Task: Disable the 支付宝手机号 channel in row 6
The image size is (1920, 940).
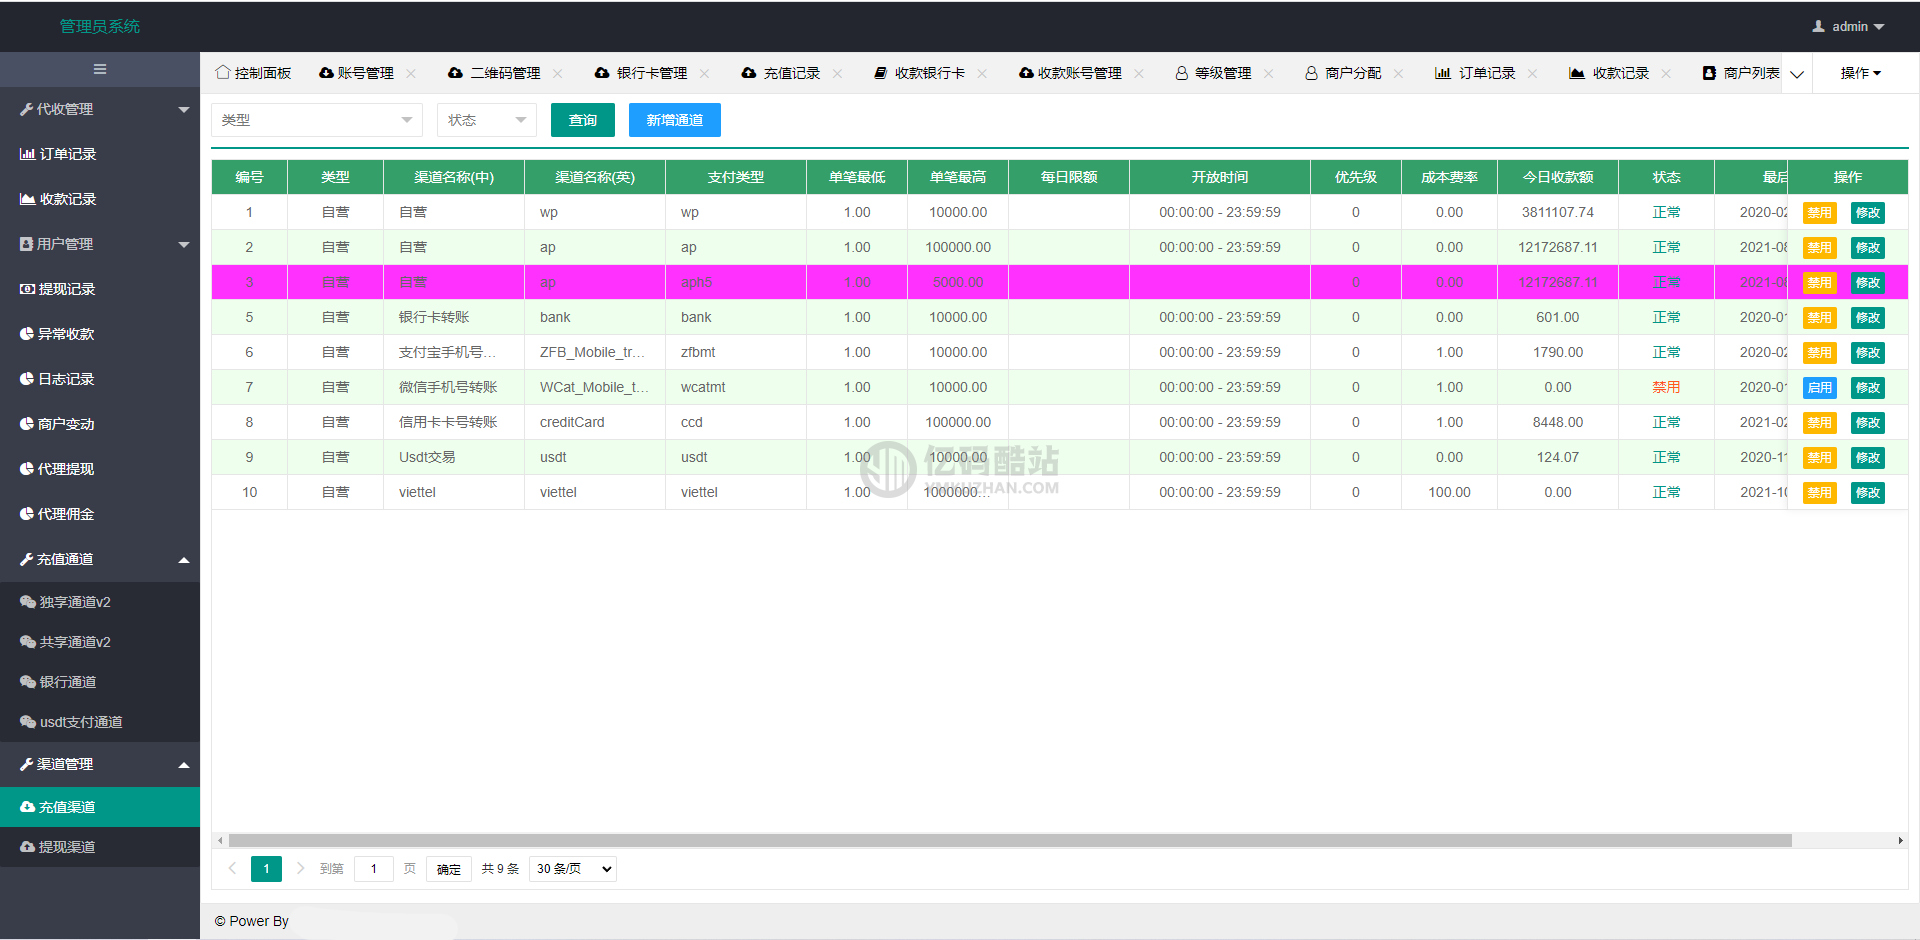Action: click(x=1820, y=353)
